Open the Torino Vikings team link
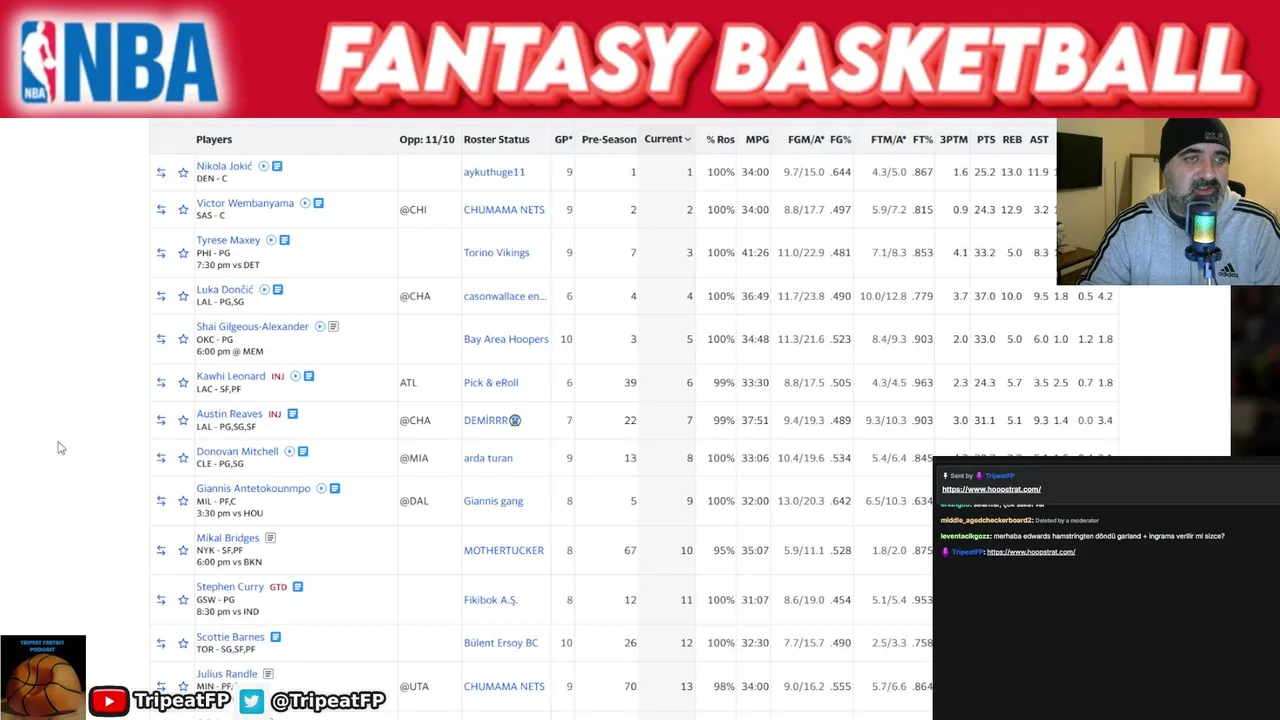Image resolution: width=1280 pixels, height=720 pixels. click(x=496, y=253)
